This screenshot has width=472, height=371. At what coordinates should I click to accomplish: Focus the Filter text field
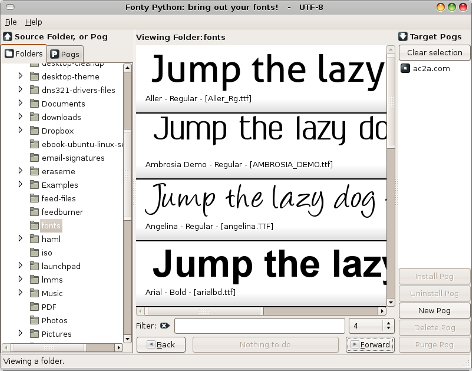(x=259, y=326)
